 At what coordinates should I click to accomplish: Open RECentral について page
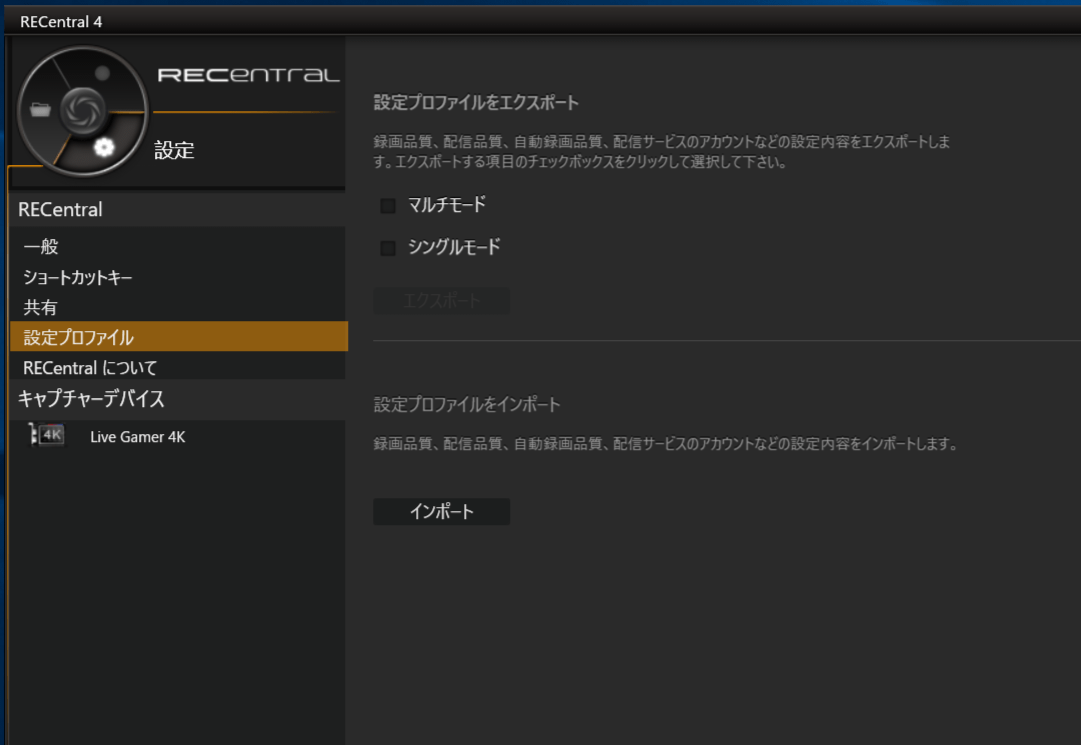coord(90,367)
